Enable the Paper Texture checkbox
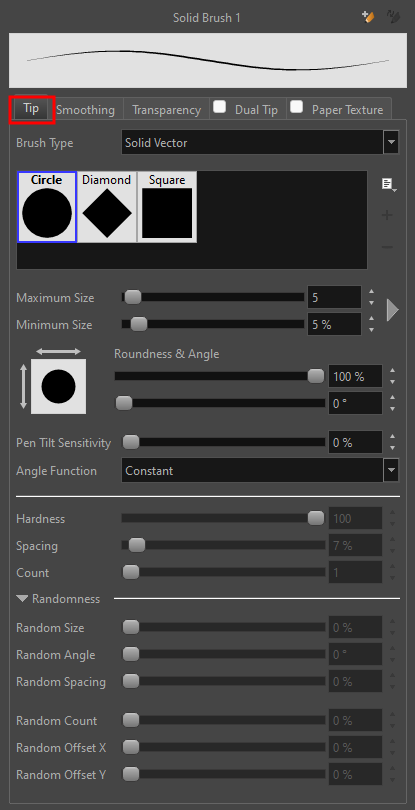The height and width of the screenshot is (810, 415). (x=297, y=107)
